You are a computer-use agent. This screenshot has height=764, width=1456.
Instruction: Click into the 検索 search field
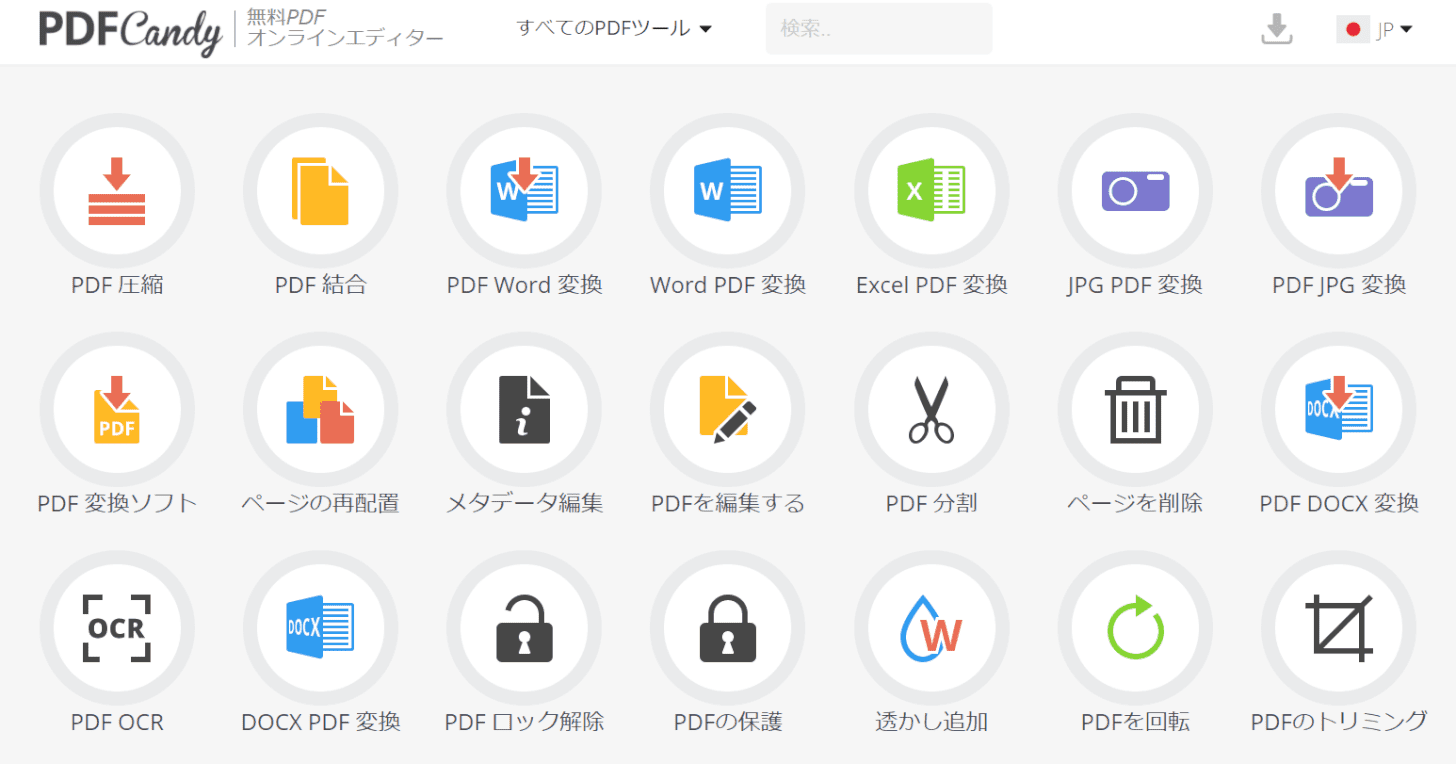879,29
